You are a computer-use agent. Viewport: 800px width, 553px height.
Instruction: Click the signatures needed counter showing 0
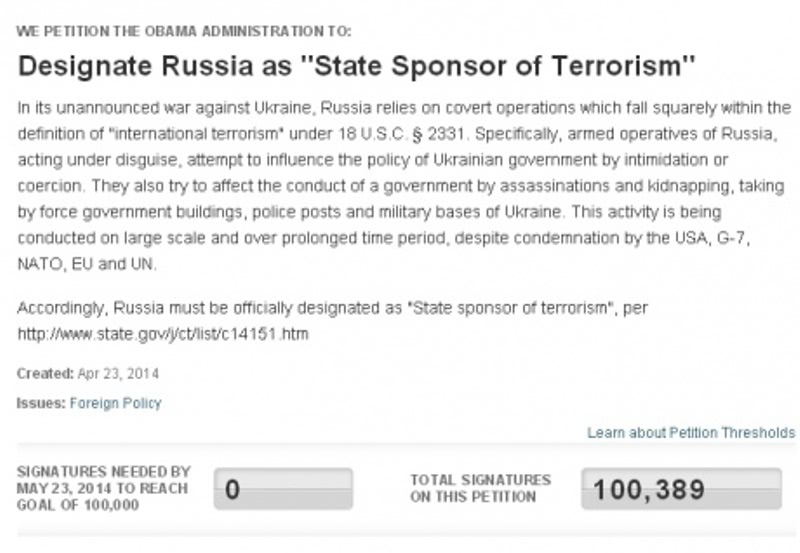coord(283,489)
